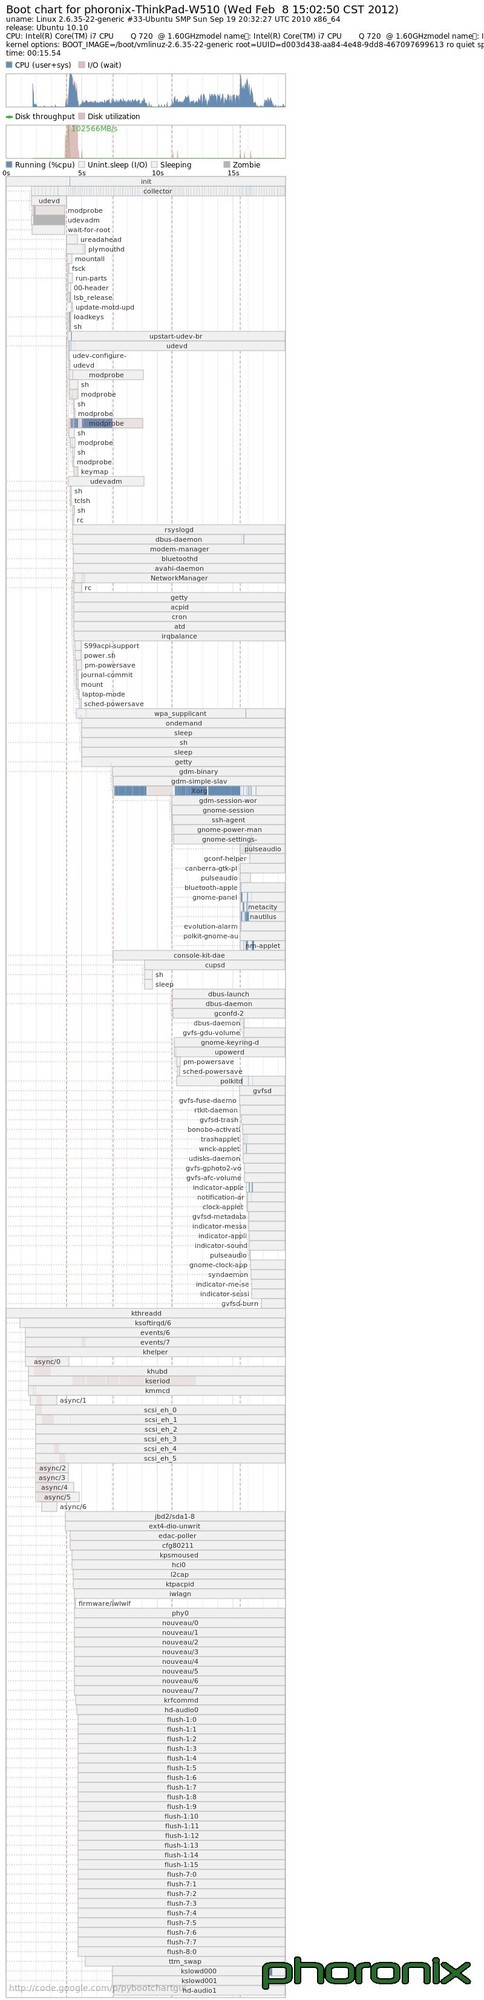Select the wpa_supplicant process bar

tap(180, 713)
